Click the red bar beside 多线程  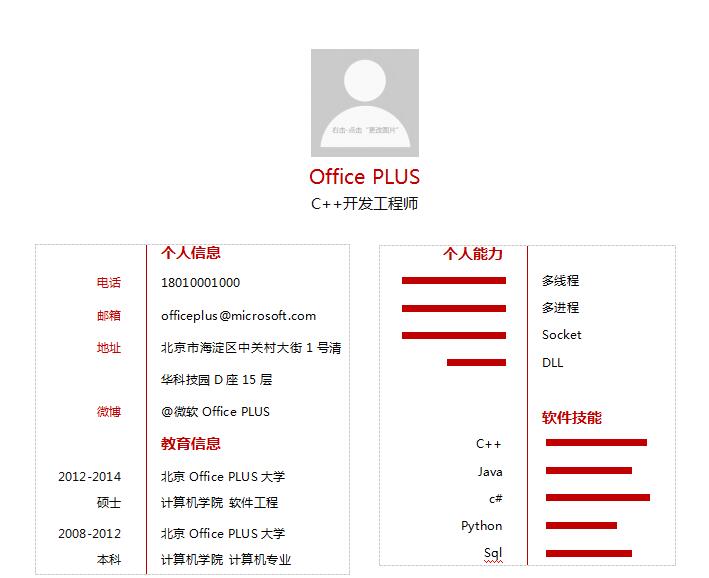pyautogui.click(x=453, y=281)
